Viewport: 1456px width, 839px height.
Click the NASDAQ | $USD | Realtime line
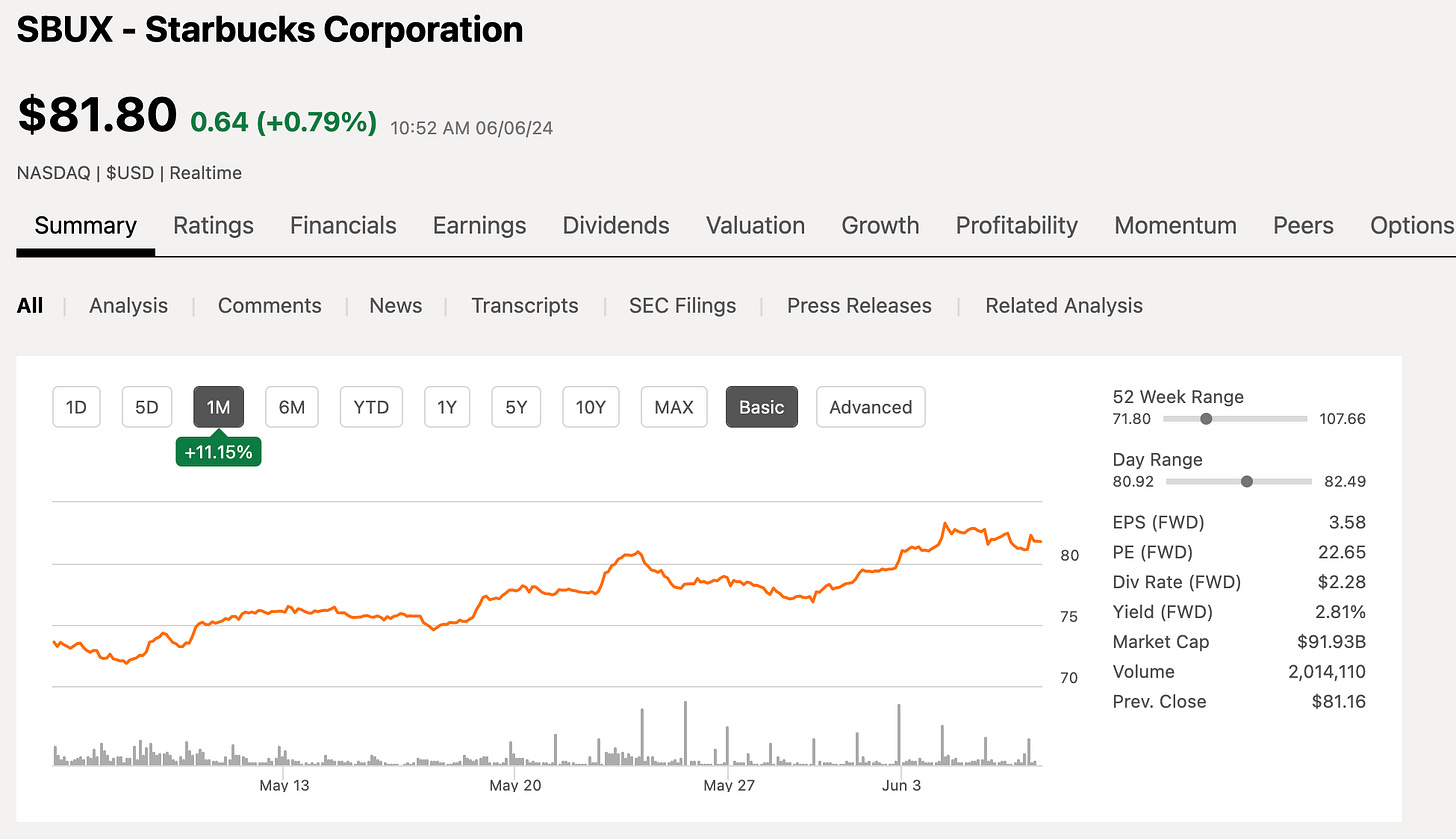[129, 173]
